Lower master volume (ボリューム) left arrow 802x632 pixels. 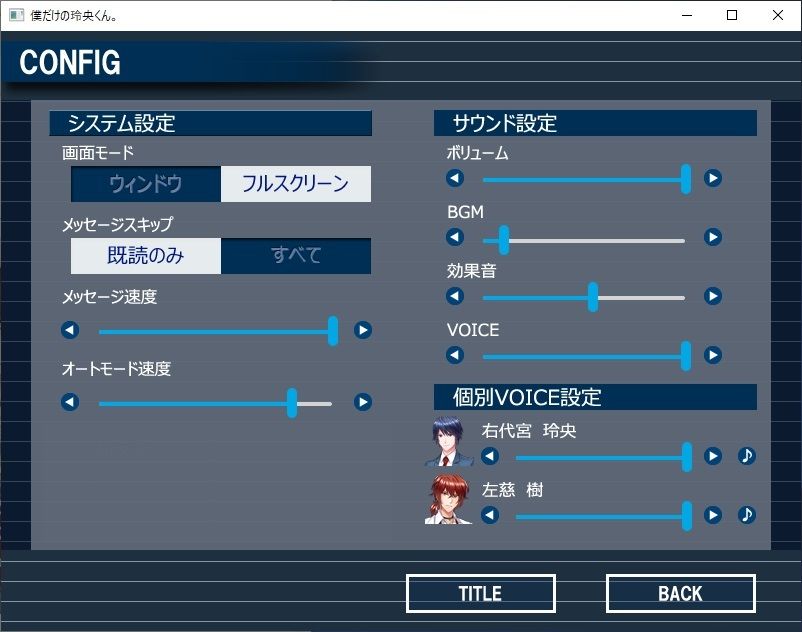tap(455, 178)
